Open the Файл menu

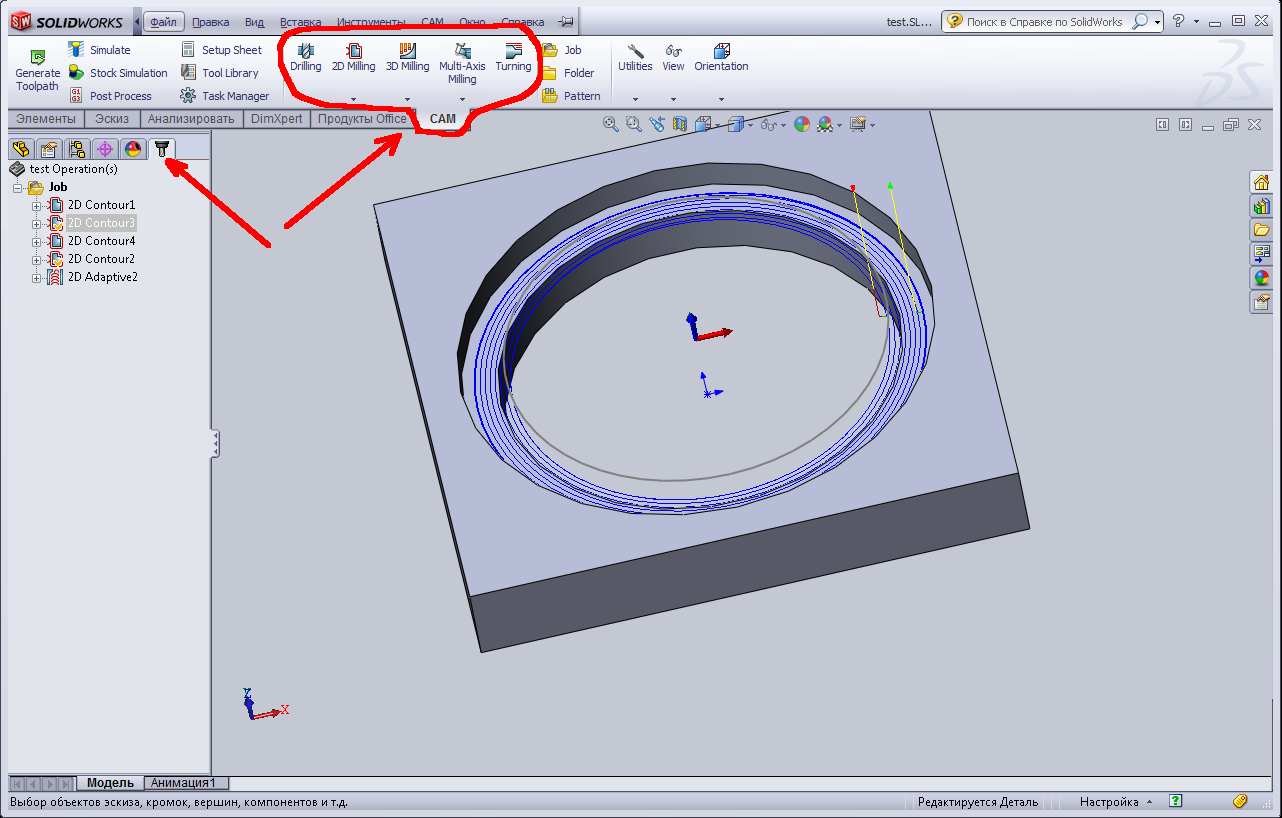click(x=163, y=22)
